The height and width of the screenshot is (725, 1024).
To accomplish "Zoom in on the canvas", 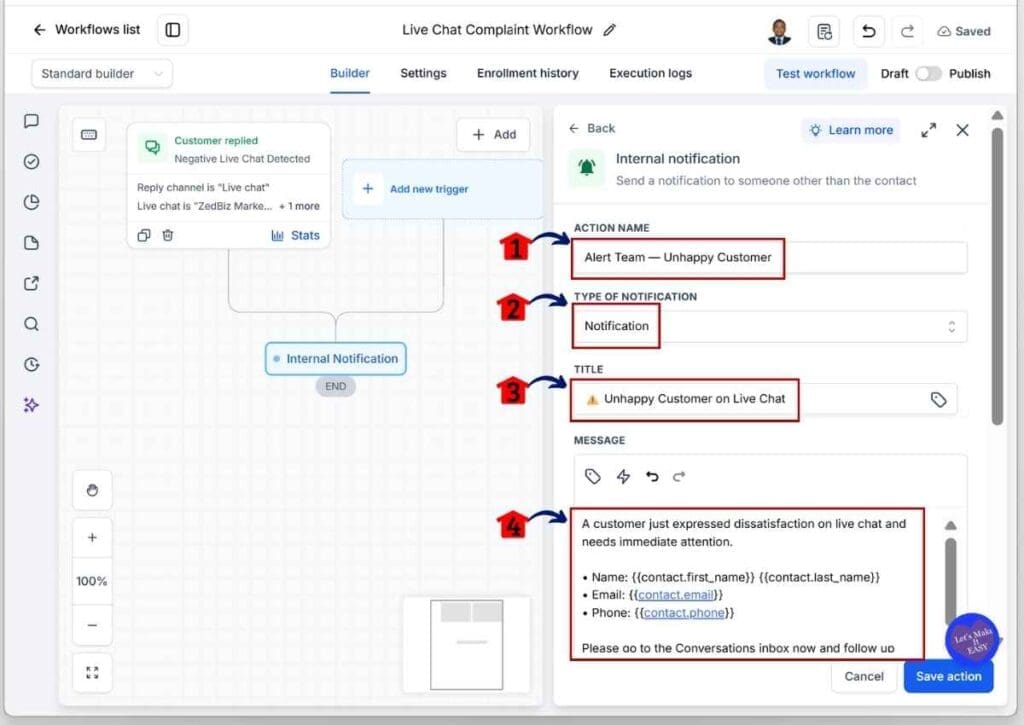I will [92, 538].
